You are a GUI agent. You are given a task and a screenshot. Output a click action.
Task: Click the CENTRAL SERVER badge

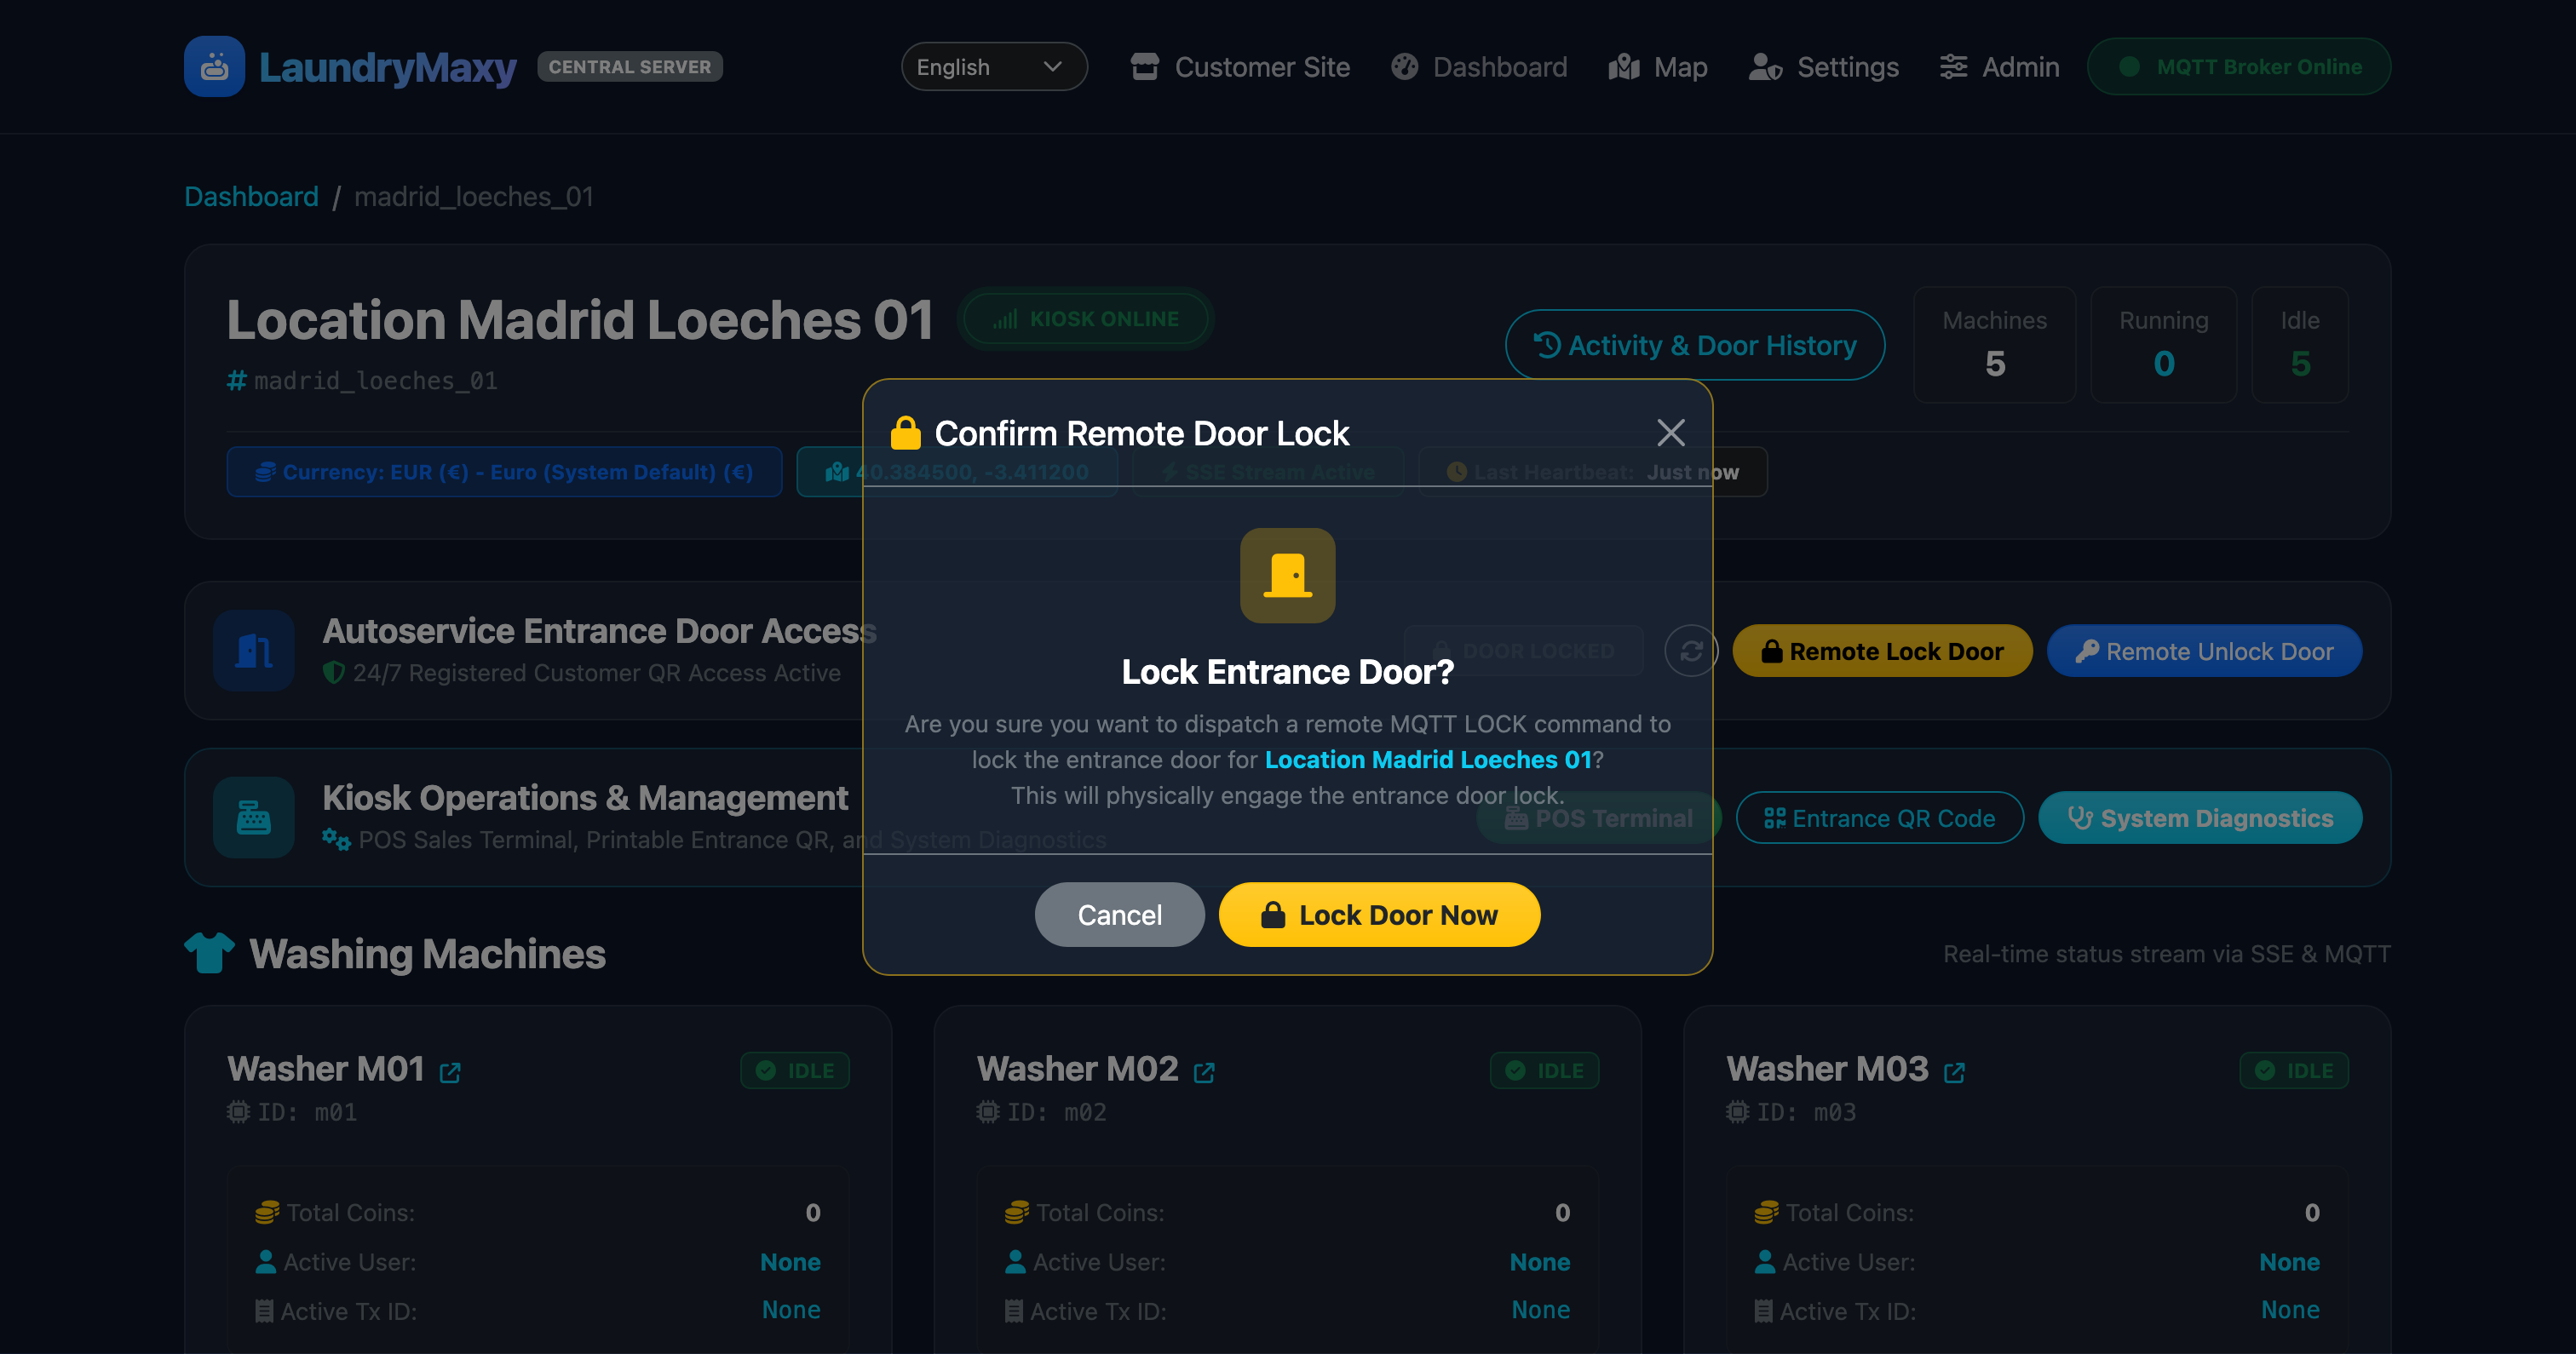tap(630, 67)
